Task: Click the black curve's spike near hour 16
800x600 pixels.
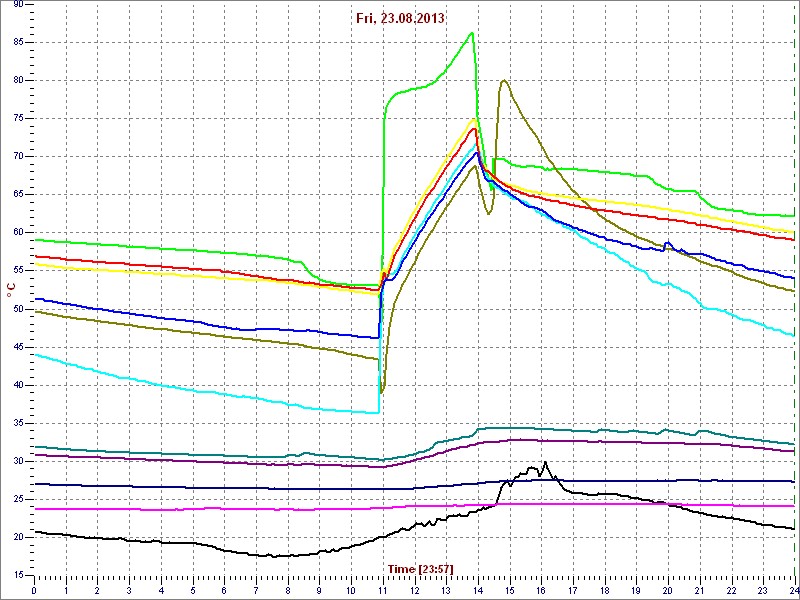Action: (x=545, y=462)
